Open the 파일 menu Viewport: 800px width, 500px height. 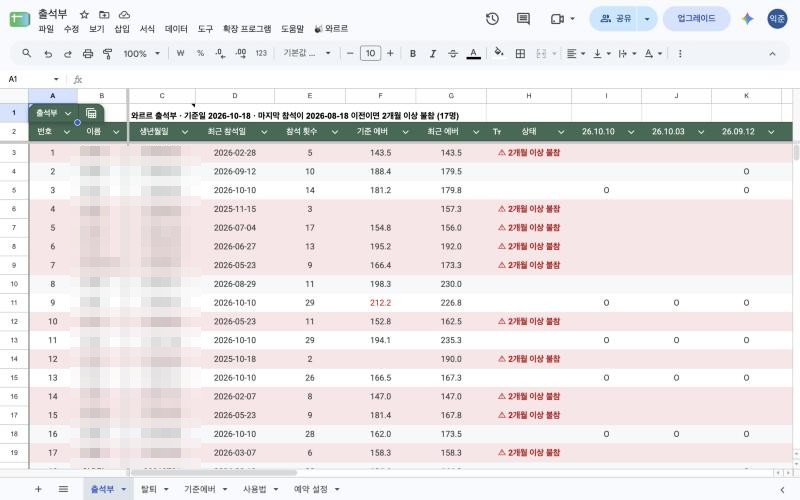[x=46, y=29]
